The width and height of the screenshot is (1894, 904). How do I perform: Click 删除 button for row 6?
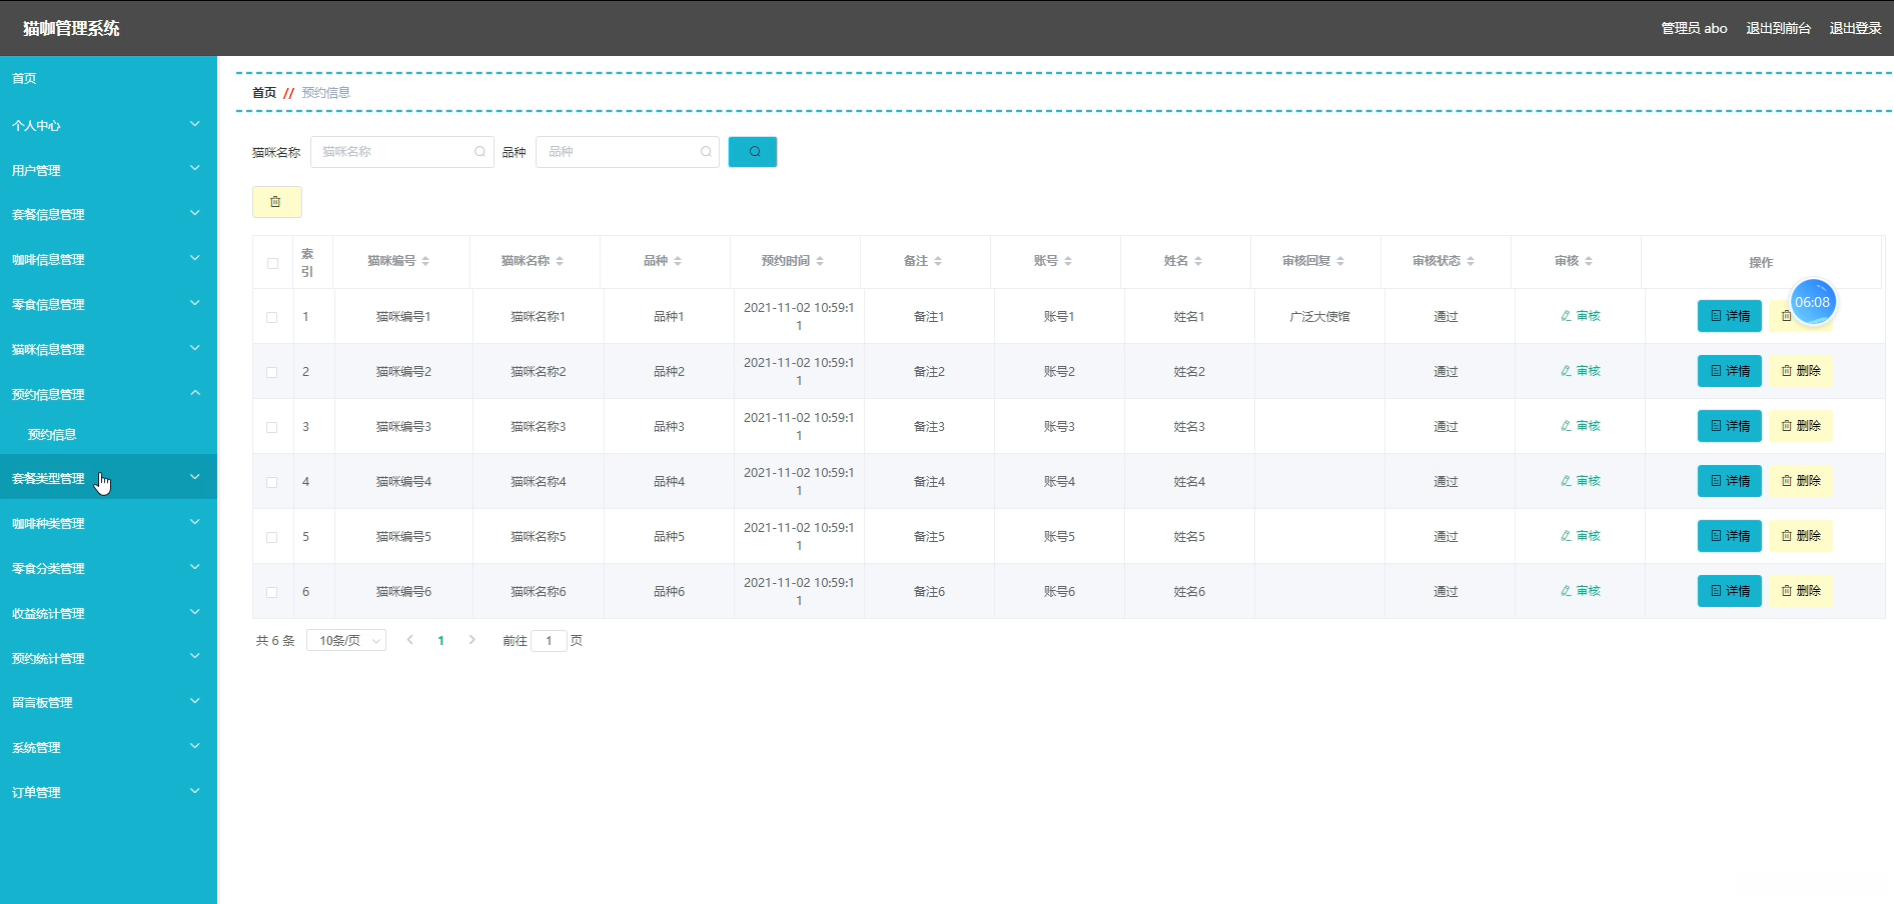pyautogui.click(x=1800, y=591)
